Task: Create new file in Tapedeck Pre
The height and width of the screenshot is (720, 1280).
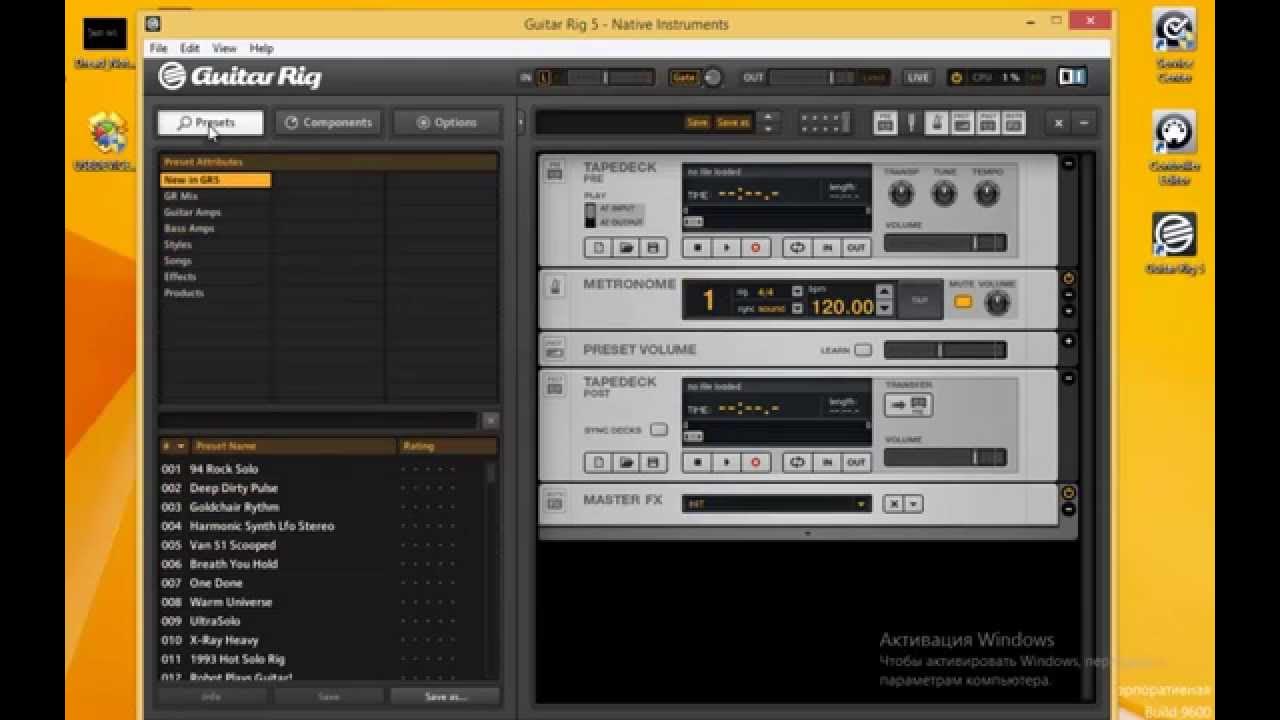Action: pyautogui.click(x=598, y=247)
